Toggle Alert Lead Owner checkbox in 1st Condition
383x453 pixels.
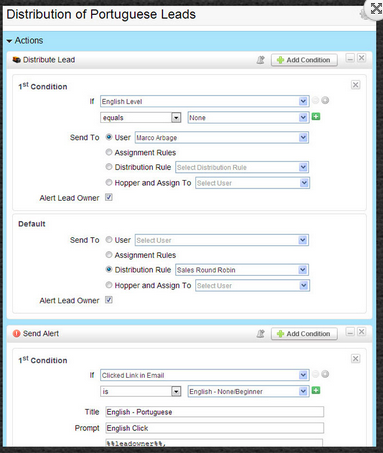pos(109,197)
